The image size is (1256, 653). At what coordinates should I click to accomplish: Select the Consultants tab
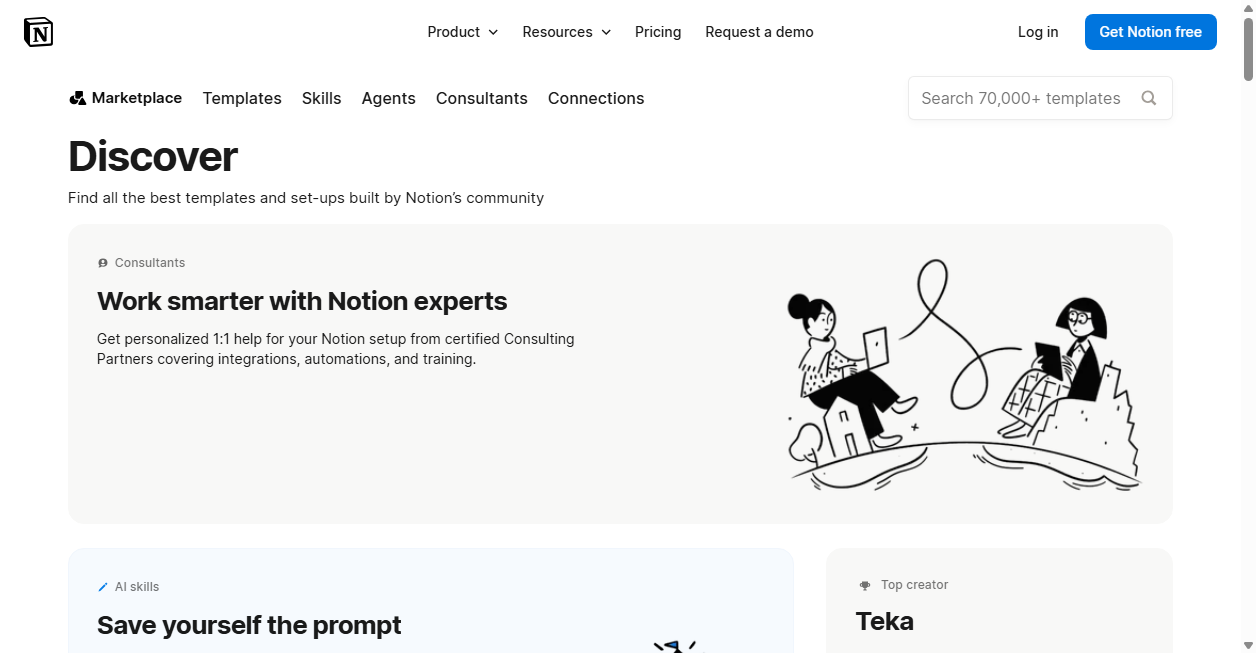[482, 98]
